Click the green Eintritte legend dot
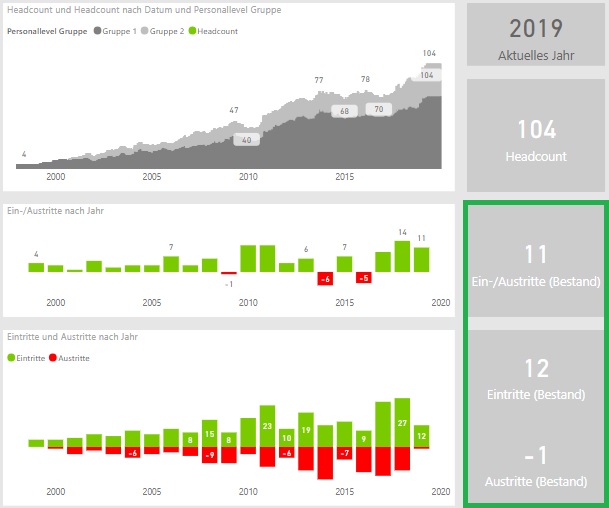The image size is (609, 508). pos(11,357)
